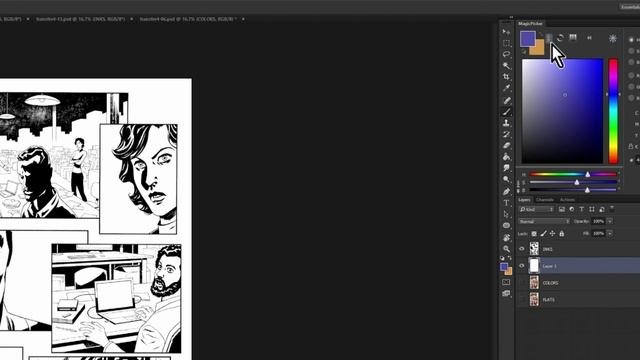
Task: Select the Clone Stamp tool
Action: 506,123
